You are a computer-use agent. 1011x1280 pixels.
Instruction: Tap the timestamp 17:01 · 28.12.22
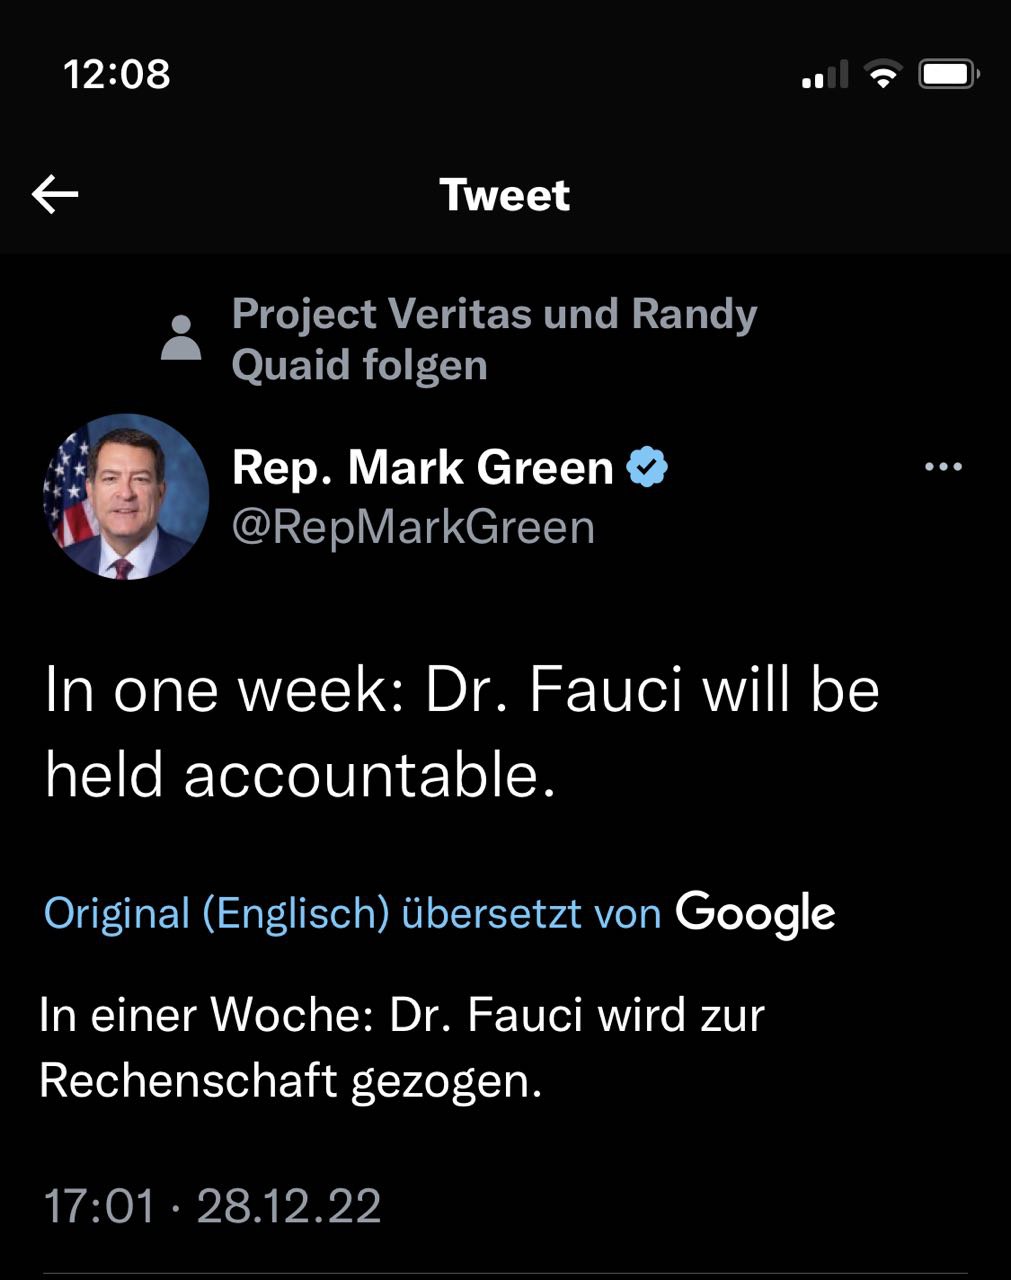(212, 1207)
